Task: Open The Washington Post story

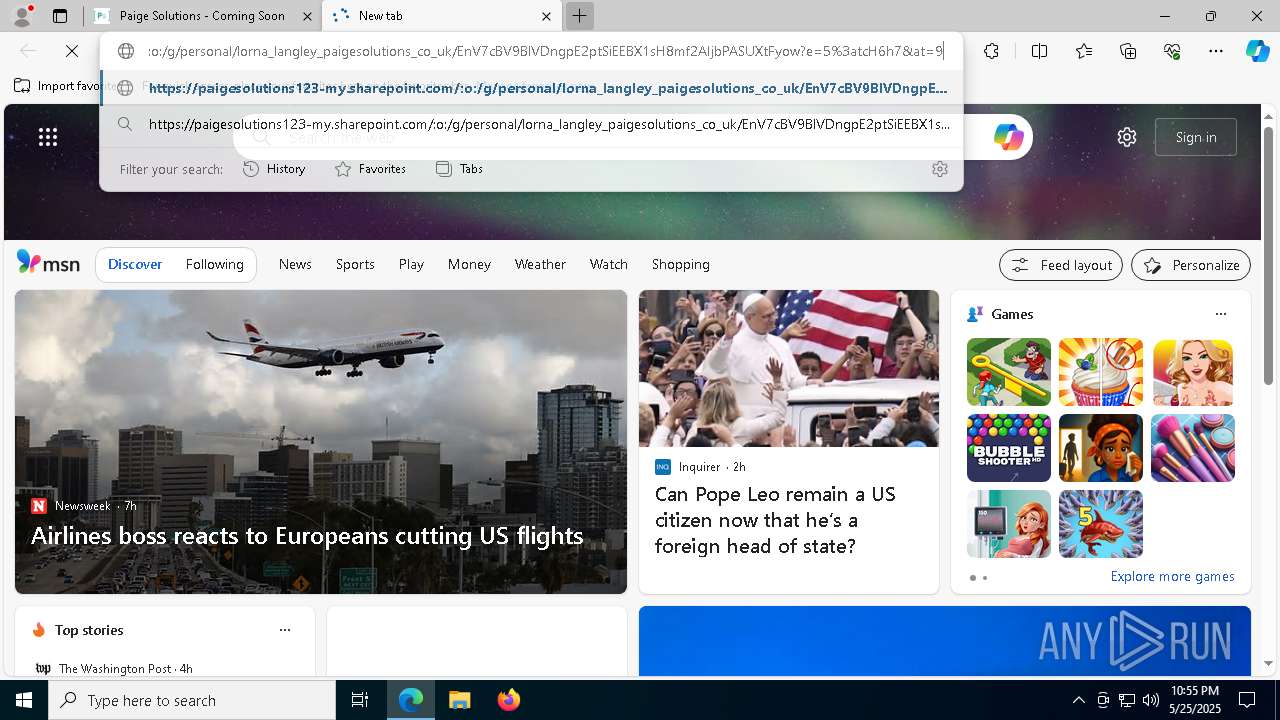Action: (114, 668)
